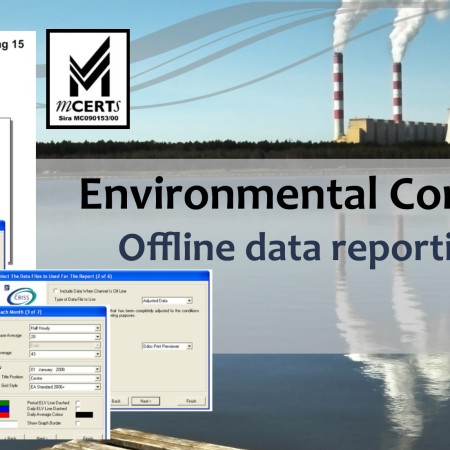The width and height of the screenshot is (450, 450).
Task: Tick the Period ELV Line Dashed checkbox
Action: 77,403
